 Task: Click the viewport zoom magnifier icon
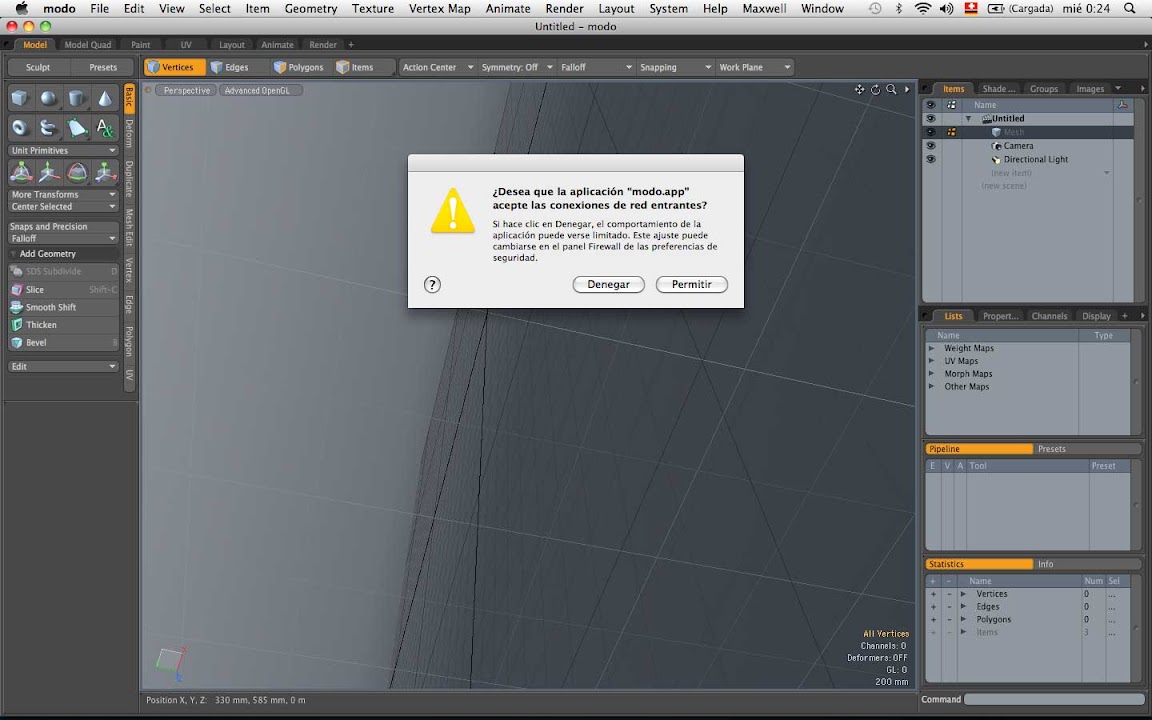coord(891,90)
